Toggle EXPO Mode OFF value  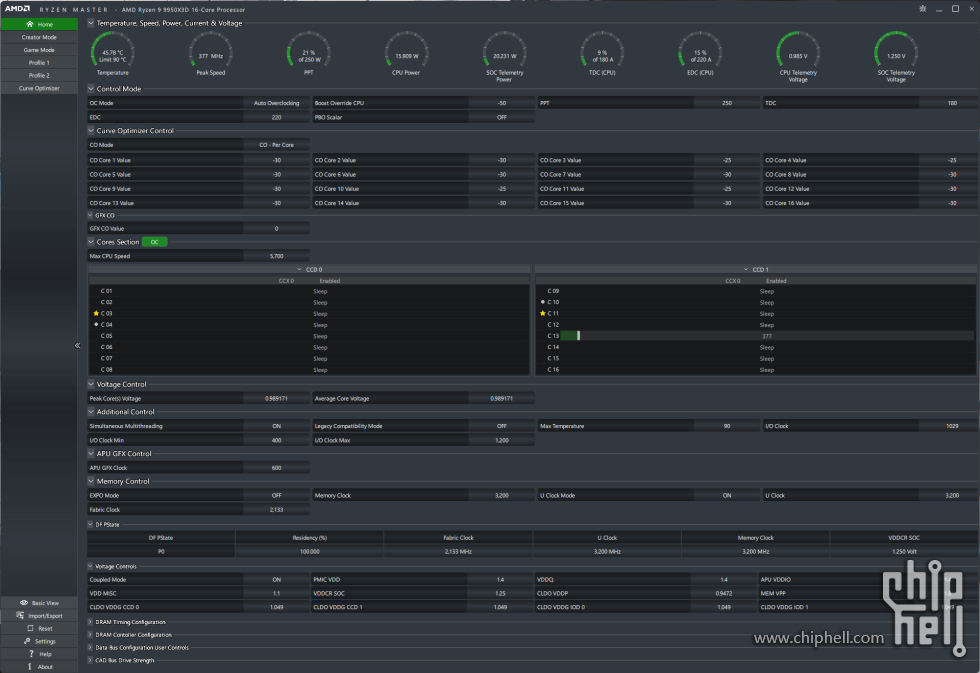coord(276,496)
